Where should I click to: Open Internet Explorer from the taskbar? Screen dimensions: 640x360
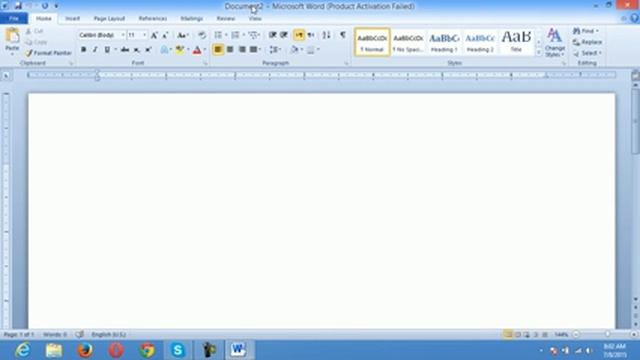[22, 350]
